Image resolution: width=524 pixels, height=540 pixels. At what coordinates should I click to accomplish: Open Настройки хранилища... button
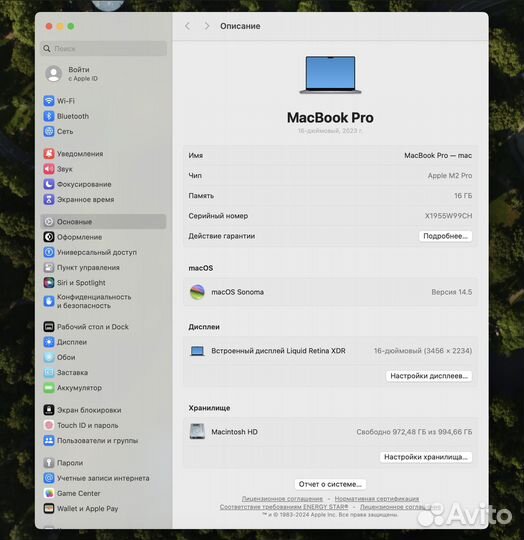426,457
